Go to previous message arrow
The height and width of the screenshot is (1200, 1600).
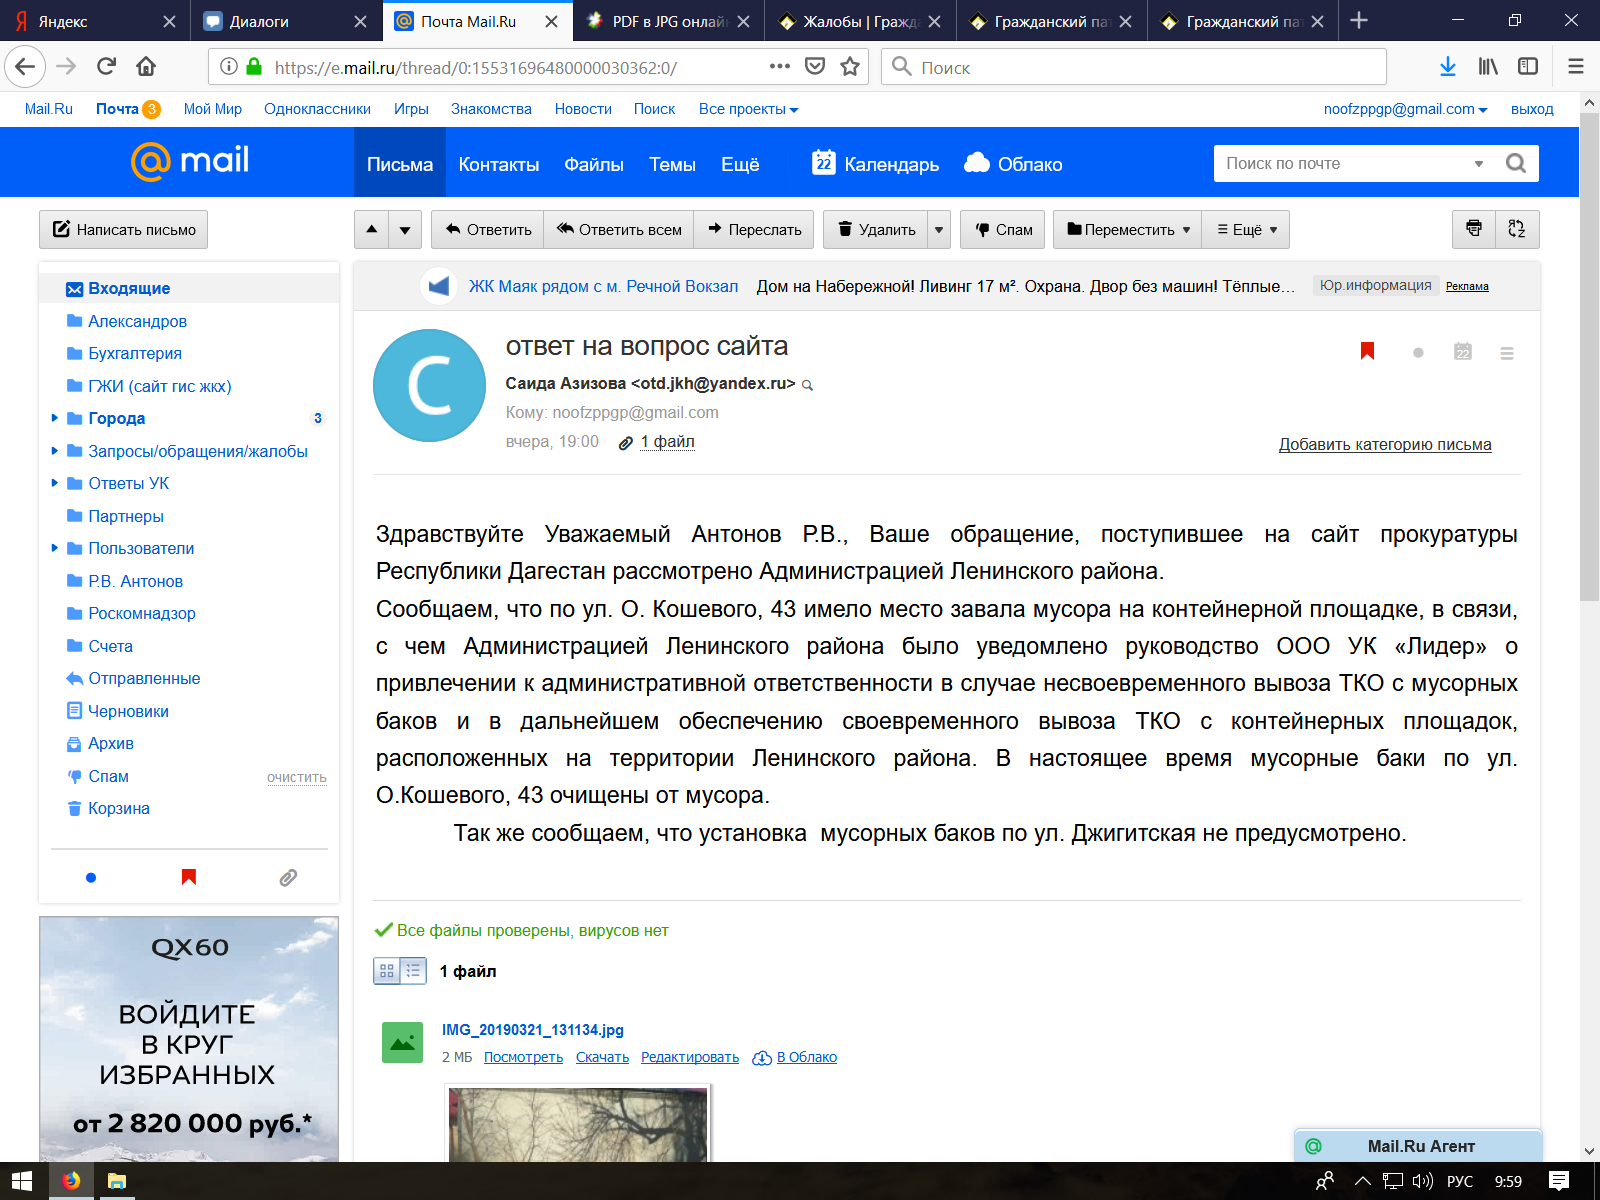click(x=372, y=229)
